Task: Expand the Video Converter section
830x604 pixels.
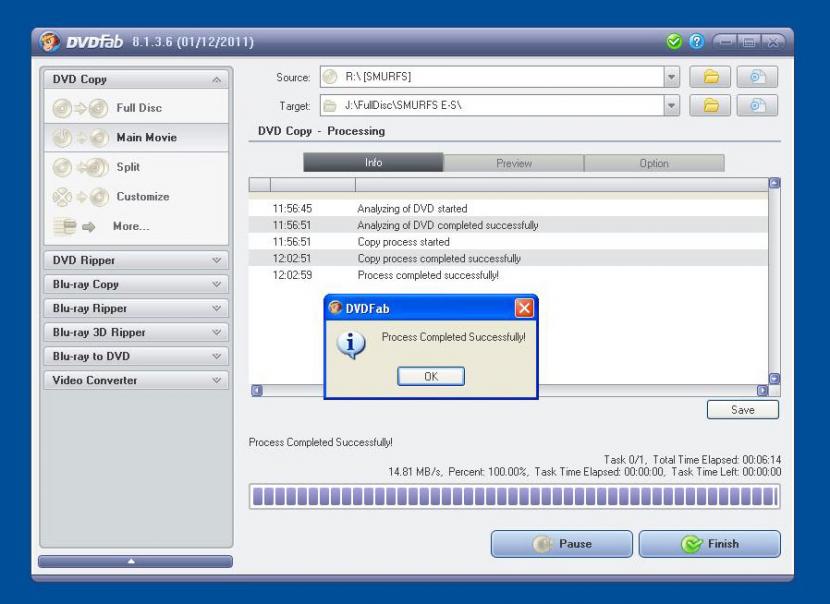Action: (x=216, y=380)
